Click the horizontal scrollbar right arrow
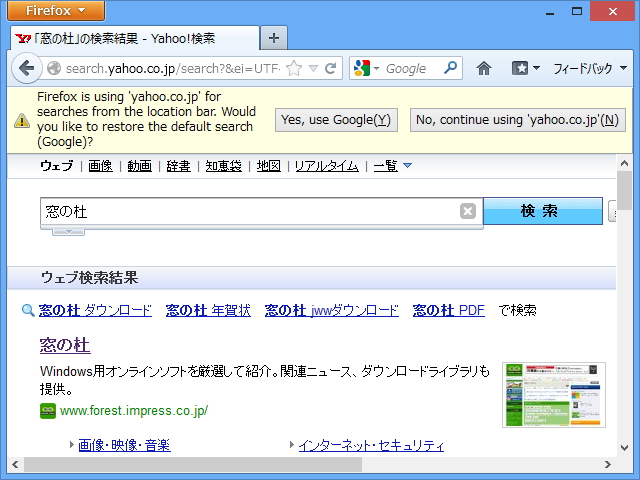640x480 pixels. tap(608, 464)
